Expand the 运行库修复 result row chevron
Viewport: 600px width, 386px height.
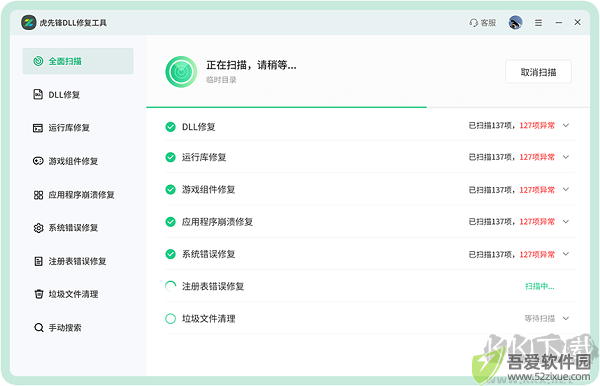[x=566, y=157]
